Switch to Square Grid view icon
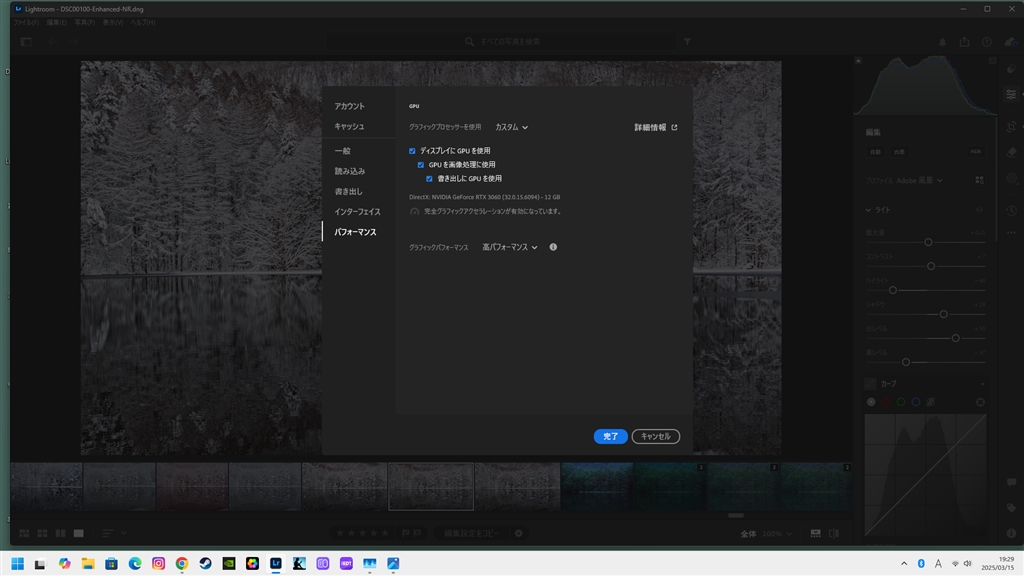The width and height of the screenshot is (1024, 576). 42,534
